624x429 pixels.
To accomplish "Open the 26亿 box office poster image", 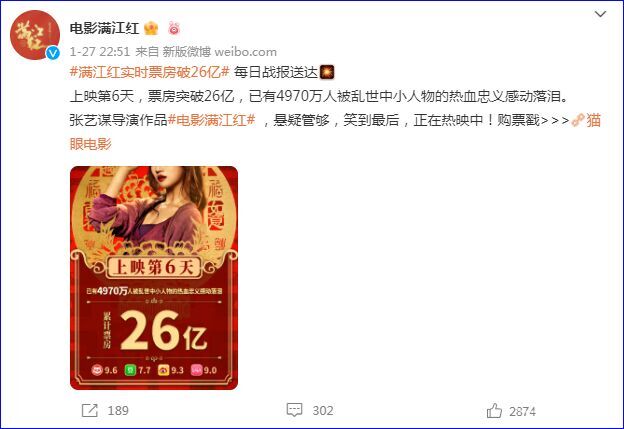I will (154, 278).
